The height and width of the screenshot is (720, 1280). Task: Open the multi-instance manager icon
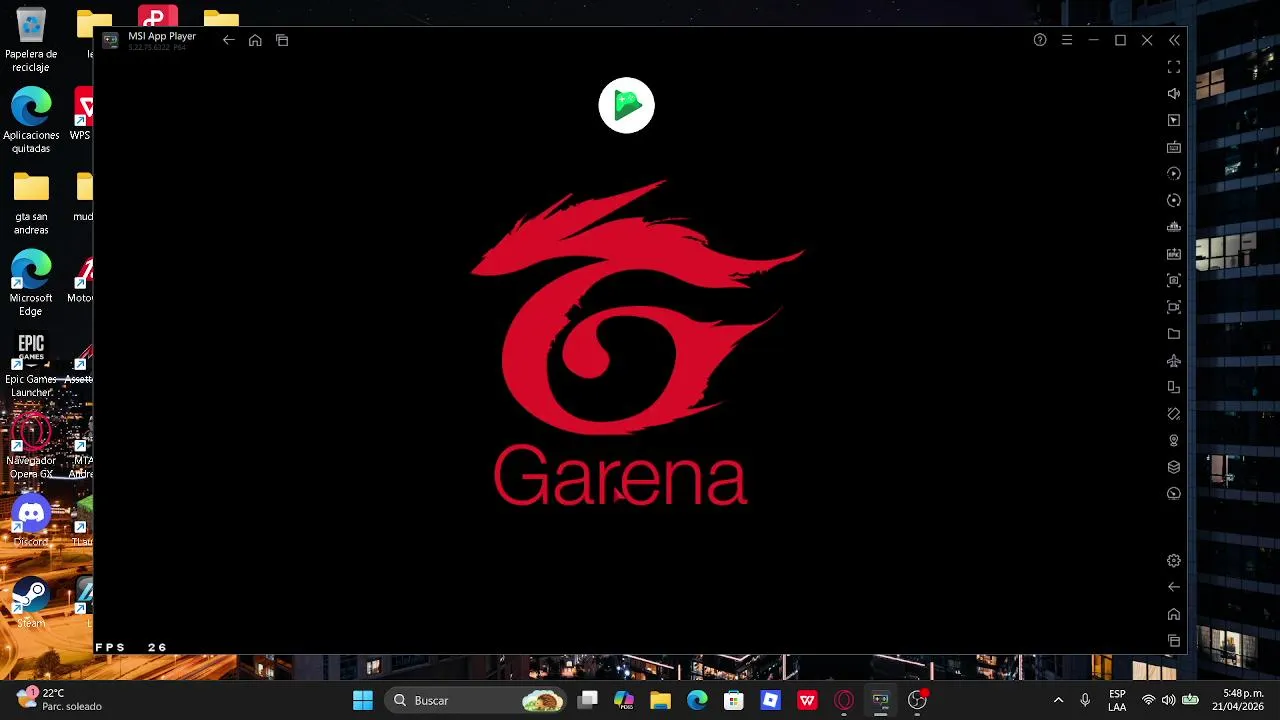pyautogui.click(x=1174, y=227)
